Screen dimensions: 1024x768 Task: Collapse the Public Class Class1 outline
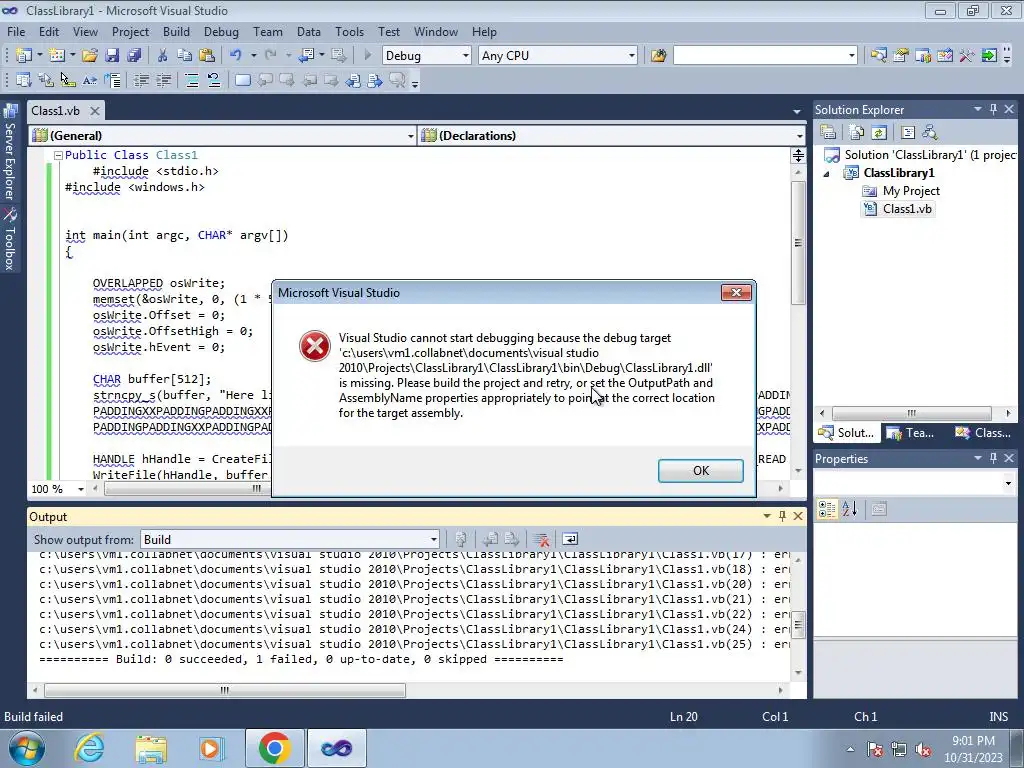pos(58,155)
